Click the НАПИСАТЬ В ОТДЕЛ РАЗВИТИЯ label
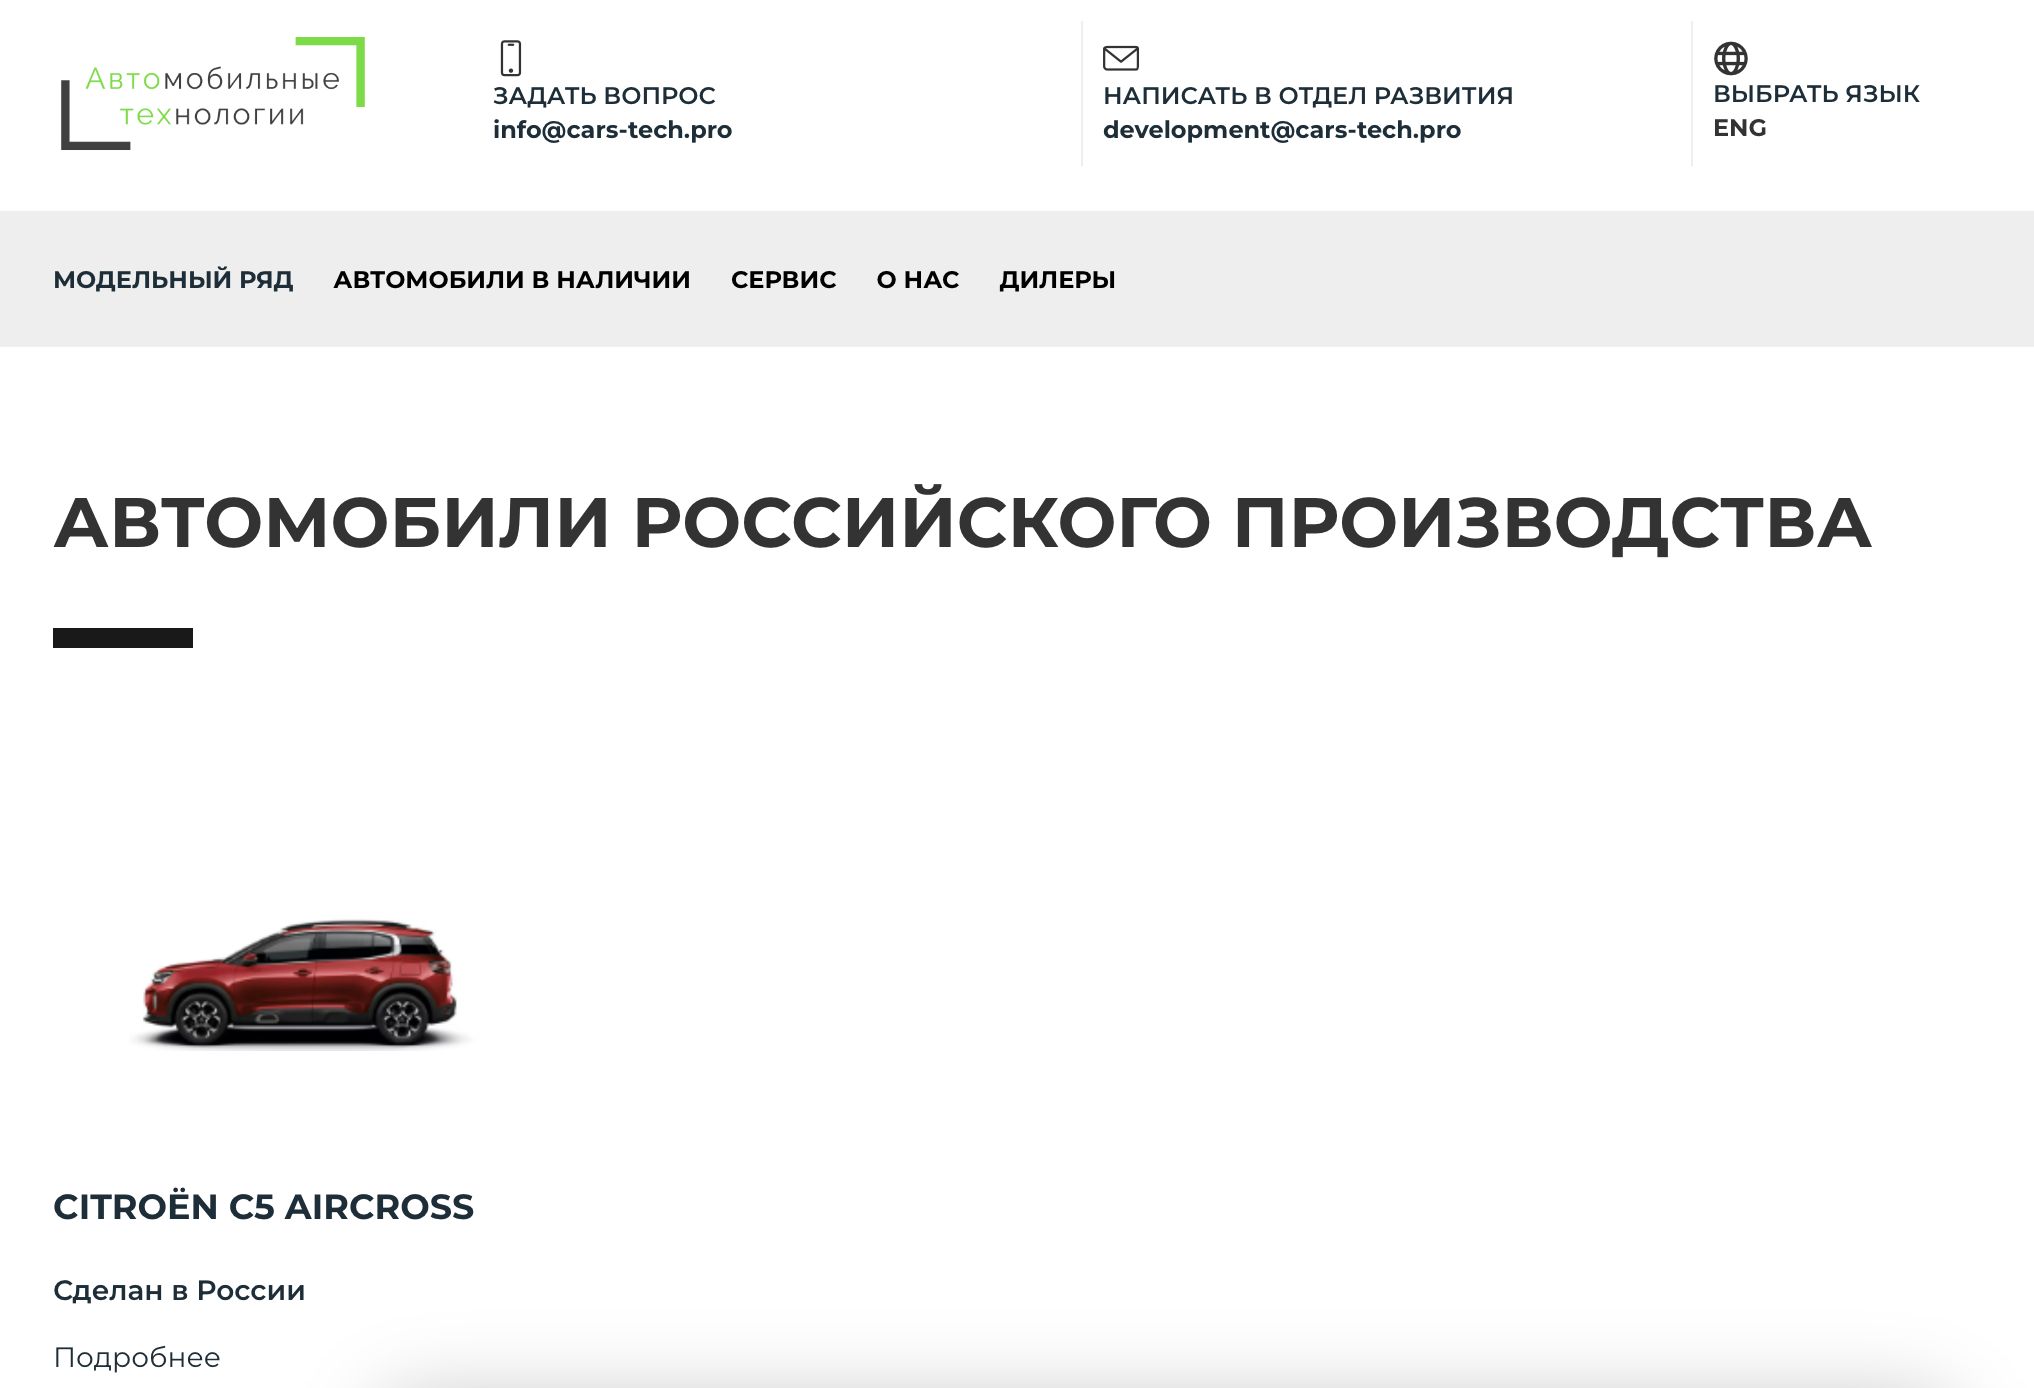 1307,96
